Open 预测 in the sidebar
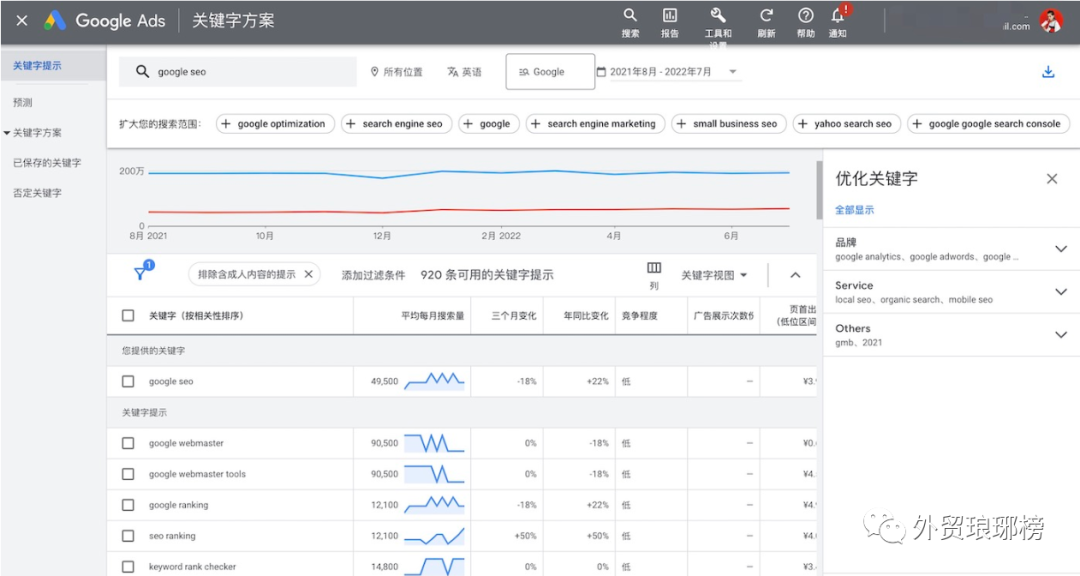The image size is (1080, 576). [23, 103]
